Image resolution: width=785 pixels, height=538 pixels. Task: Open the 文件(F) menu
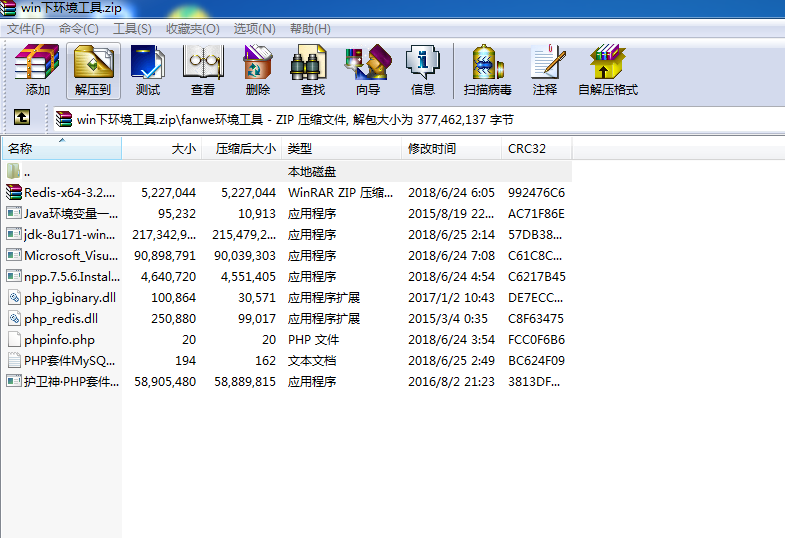(26, 29)
